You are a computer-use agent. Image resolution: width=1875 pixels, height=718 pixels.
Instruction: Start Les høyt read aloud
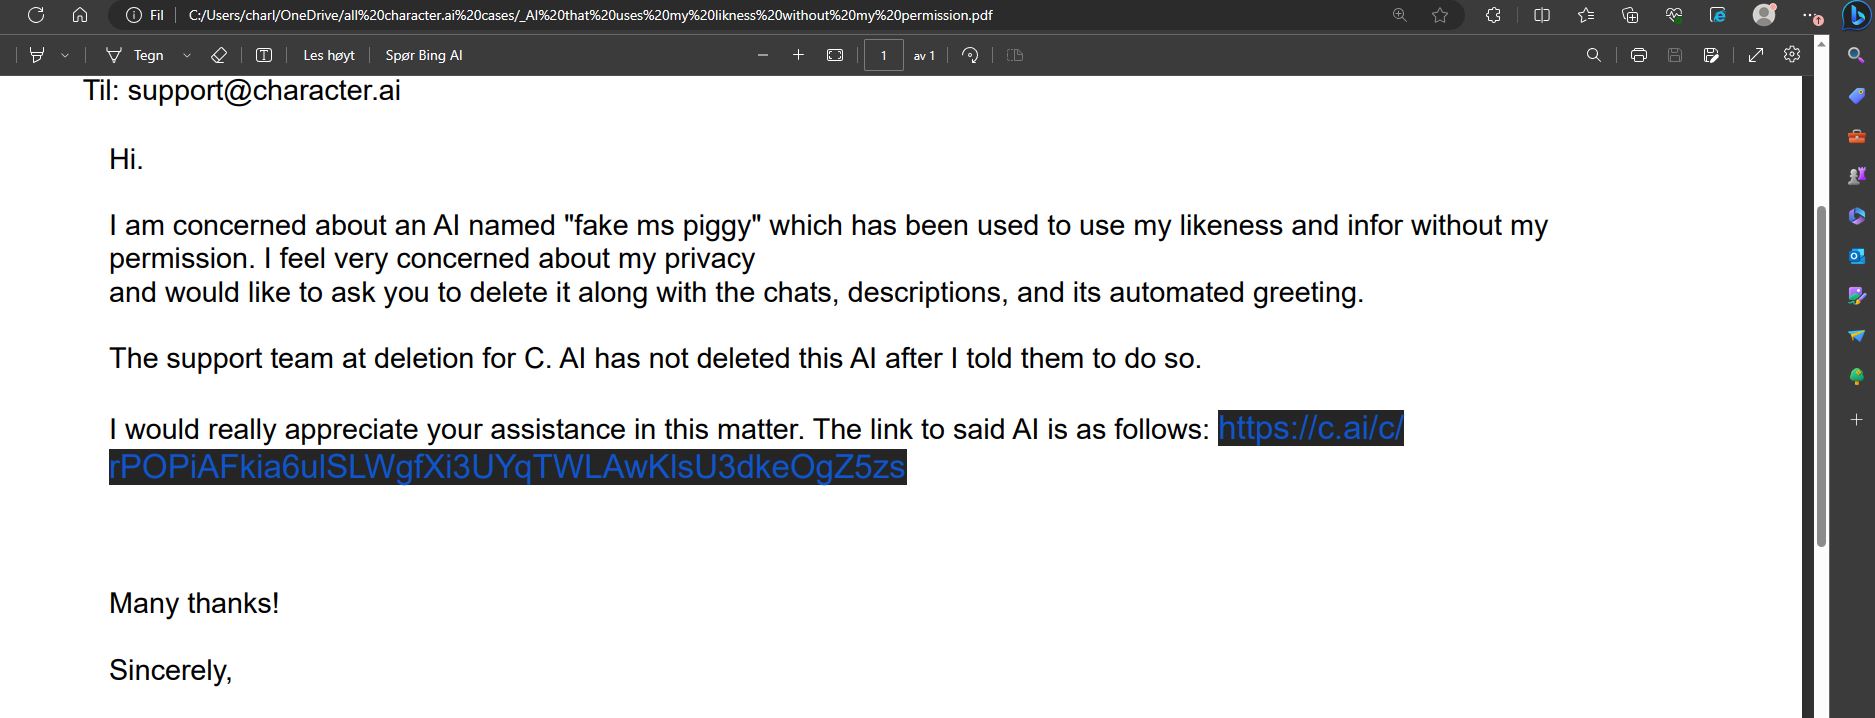tap(329, 55)
